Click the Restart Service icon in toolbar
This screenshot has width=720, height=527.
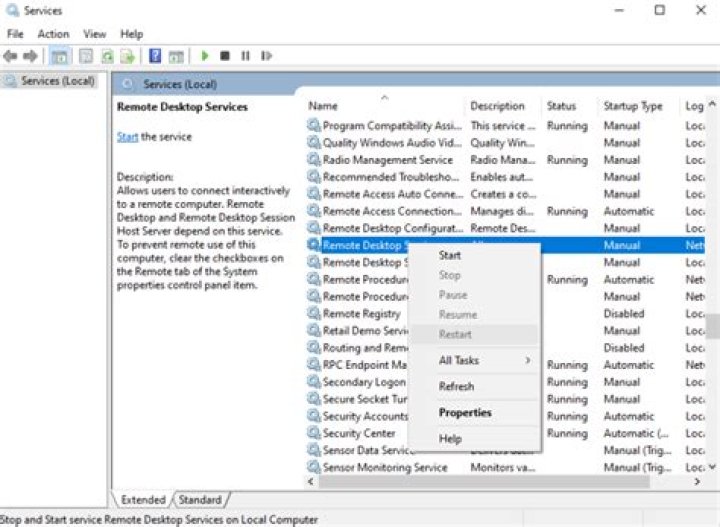coord(264,56)
